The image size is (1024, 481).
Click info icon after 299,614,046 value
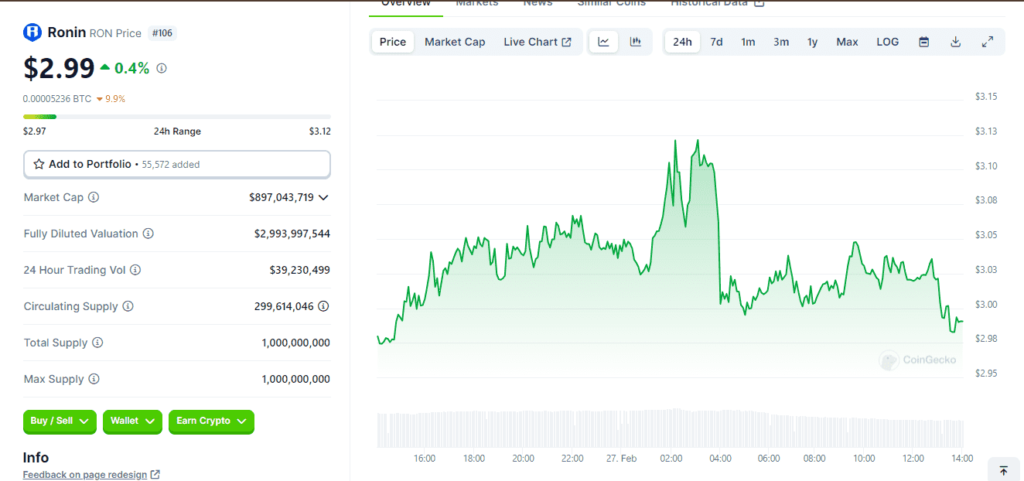pos(323,306)
